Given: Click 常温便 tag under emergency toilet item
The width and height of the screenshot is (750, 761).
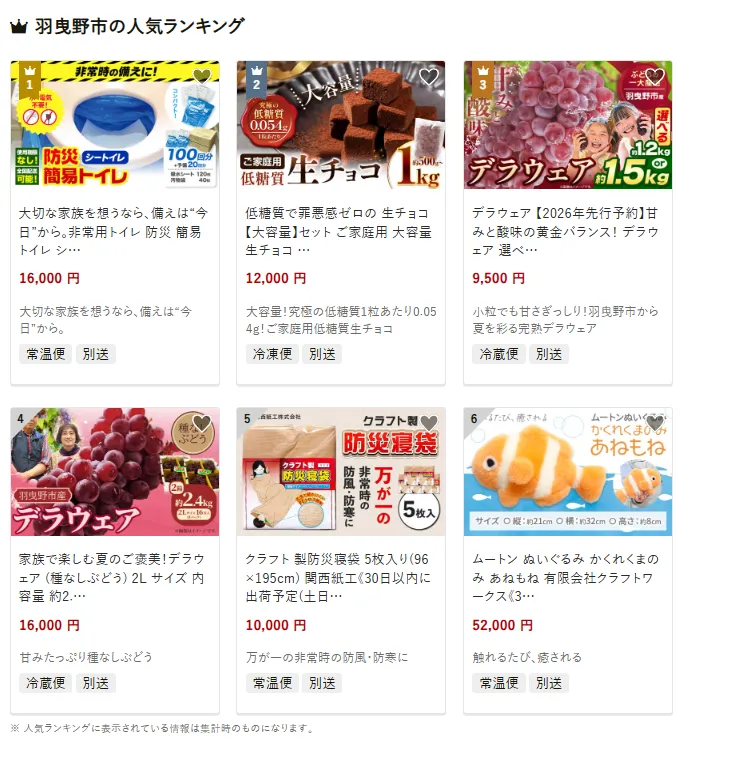Looking at the screenshot, I should pos(46,354).
